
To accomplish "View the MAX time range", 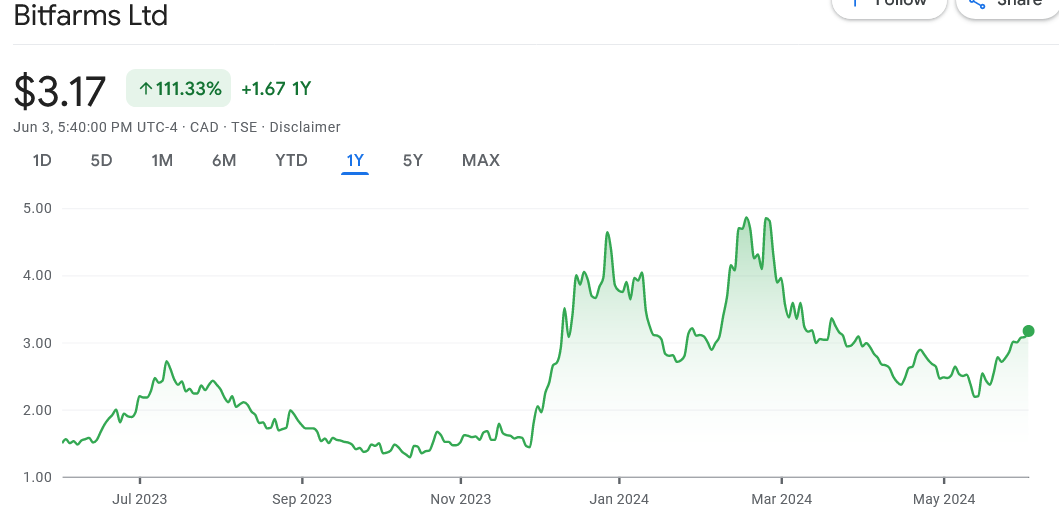I will [x=480, y=160].
